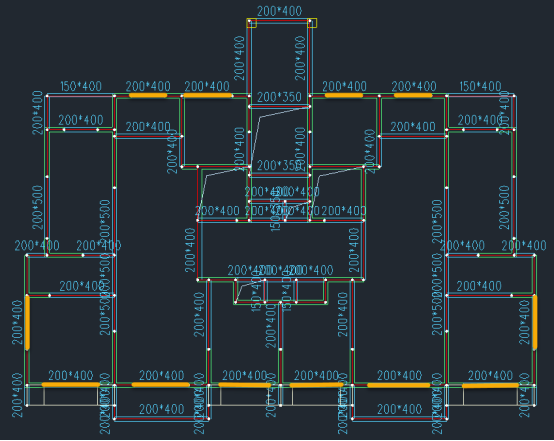Screen dimensions: 554x441
Task: Click the rightmost orange segment on bottom wall
Action: pyautogui.click(x=490, y=385)
